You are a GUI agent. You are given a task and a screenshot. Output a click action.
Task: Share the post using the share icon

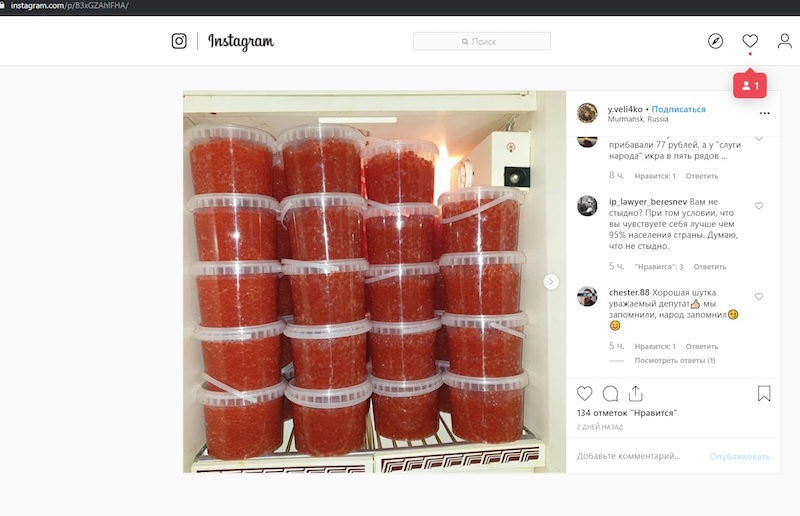tap(635, 394)
